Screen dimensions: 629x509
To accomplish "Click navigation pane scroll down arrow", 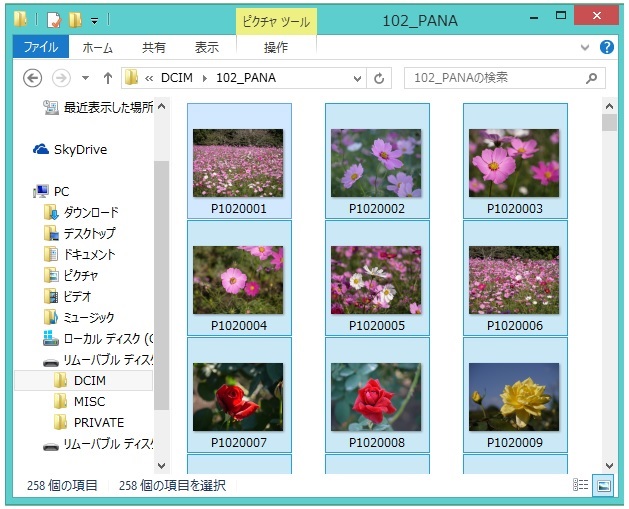I will (161, 465).
